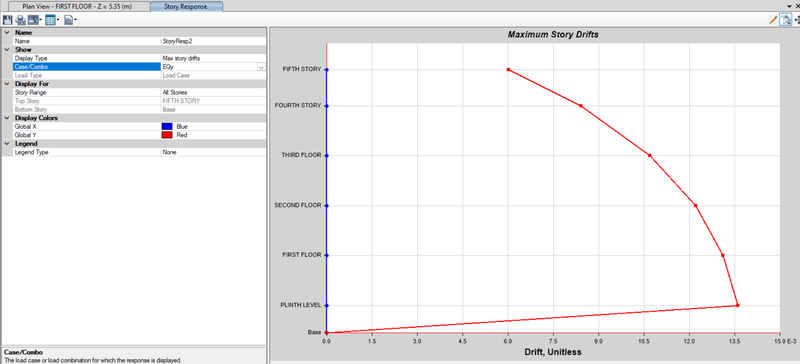Click the document export icon

[x=68, y=20]
